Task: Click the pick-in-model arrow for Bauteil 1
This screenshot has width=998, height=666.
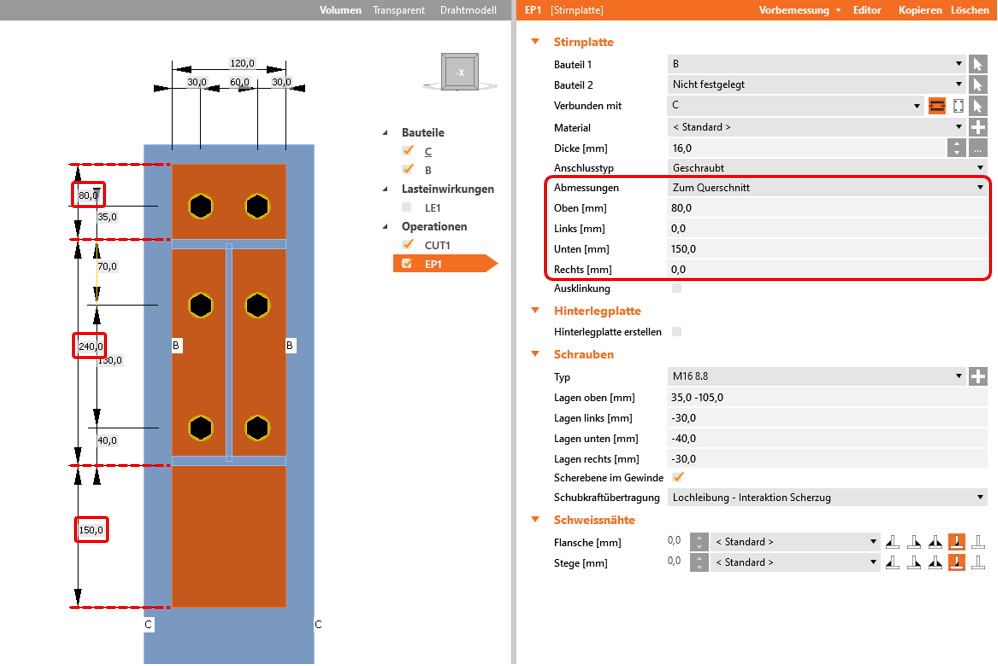Action: [978, 64]
